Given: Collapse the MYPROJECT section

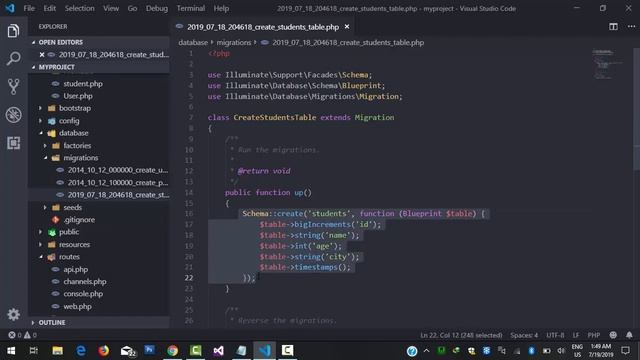Looking at the screenshot, I should [99, 67].
